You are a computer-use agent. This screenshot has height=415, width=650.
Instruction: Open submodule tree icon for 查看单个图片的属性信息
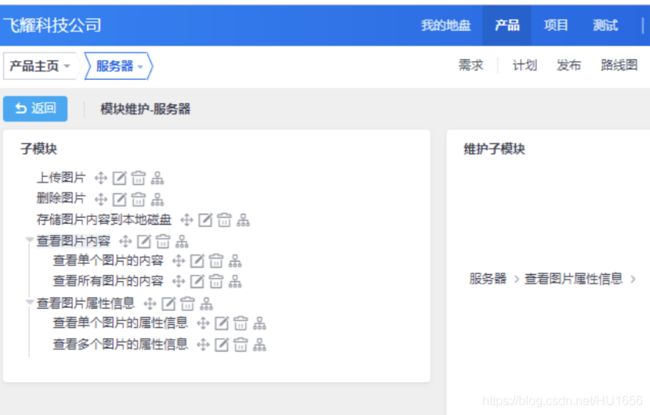[x=259, y=323]
